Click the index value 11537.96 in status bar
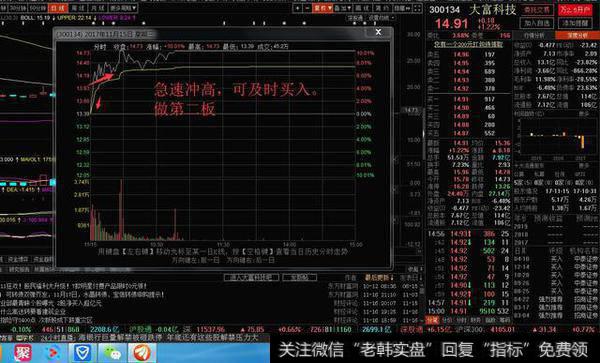The width and height of the screenshot is (600, 363). [x=211, y=329]
